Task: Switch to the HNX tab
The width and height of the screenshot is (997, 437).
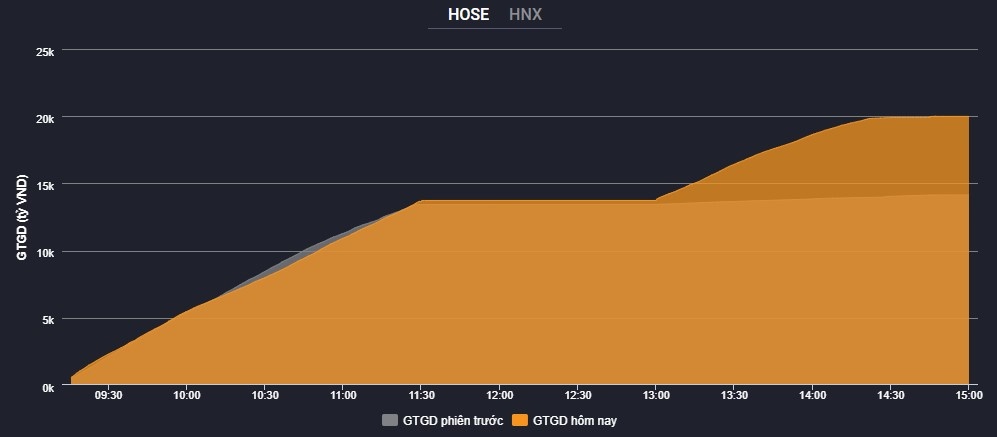Action: pos(527,15)
